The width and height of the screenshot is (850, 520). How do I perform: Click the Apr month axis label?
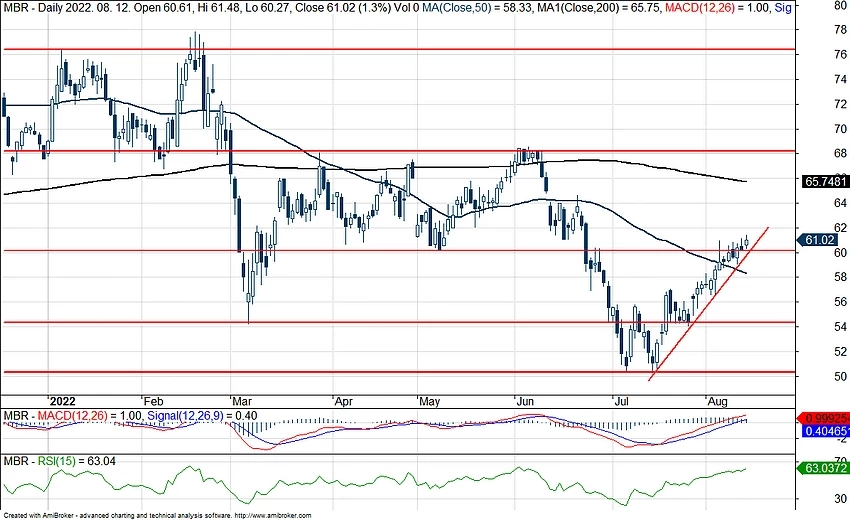[x=344, y=401]
